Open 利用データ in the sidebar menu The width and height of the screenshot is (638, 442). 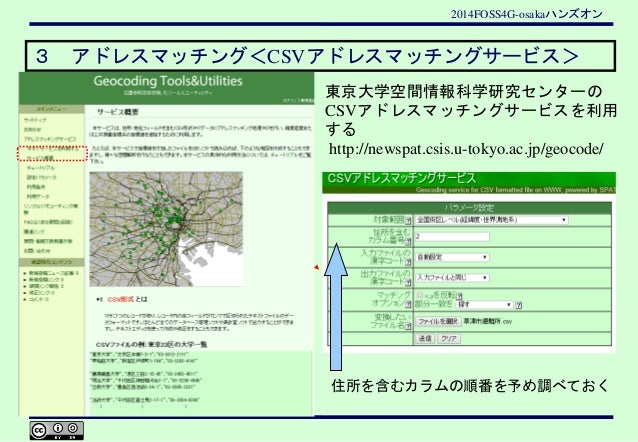click(x=36, y=197)
